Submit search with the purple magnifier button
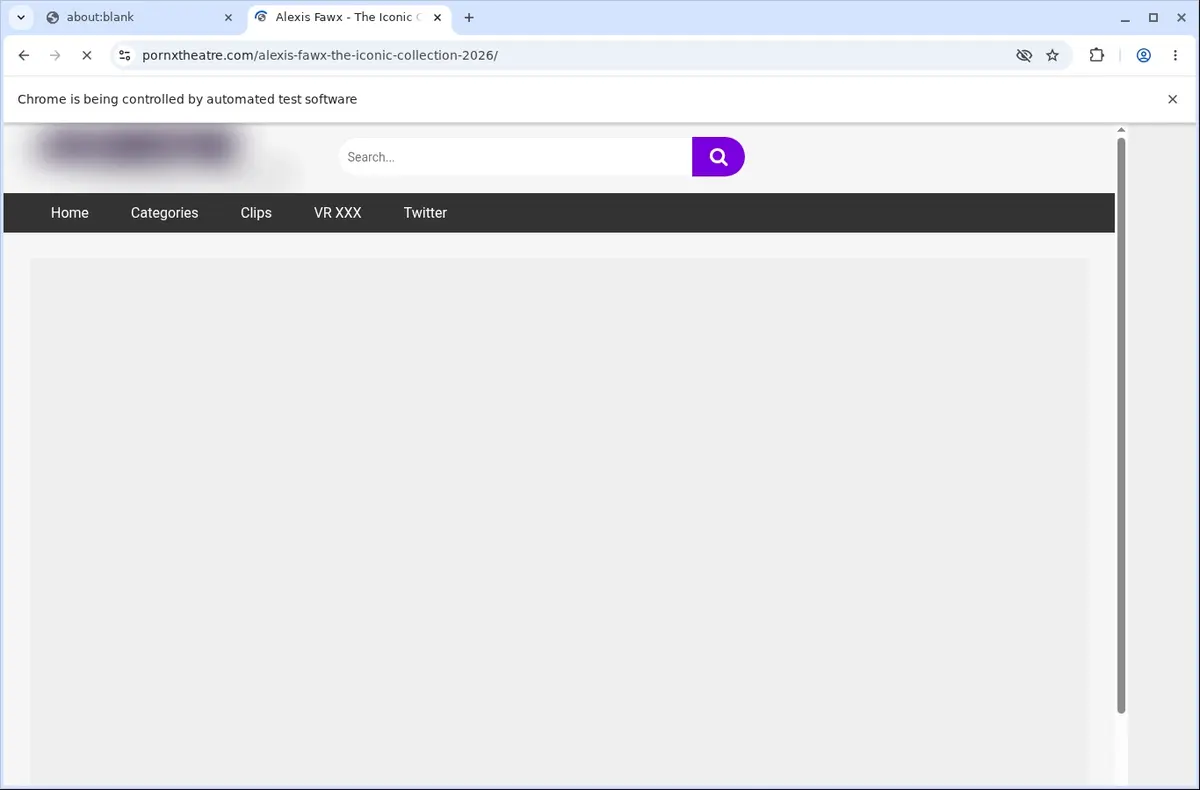1200x790 pixels. point(718,157)
